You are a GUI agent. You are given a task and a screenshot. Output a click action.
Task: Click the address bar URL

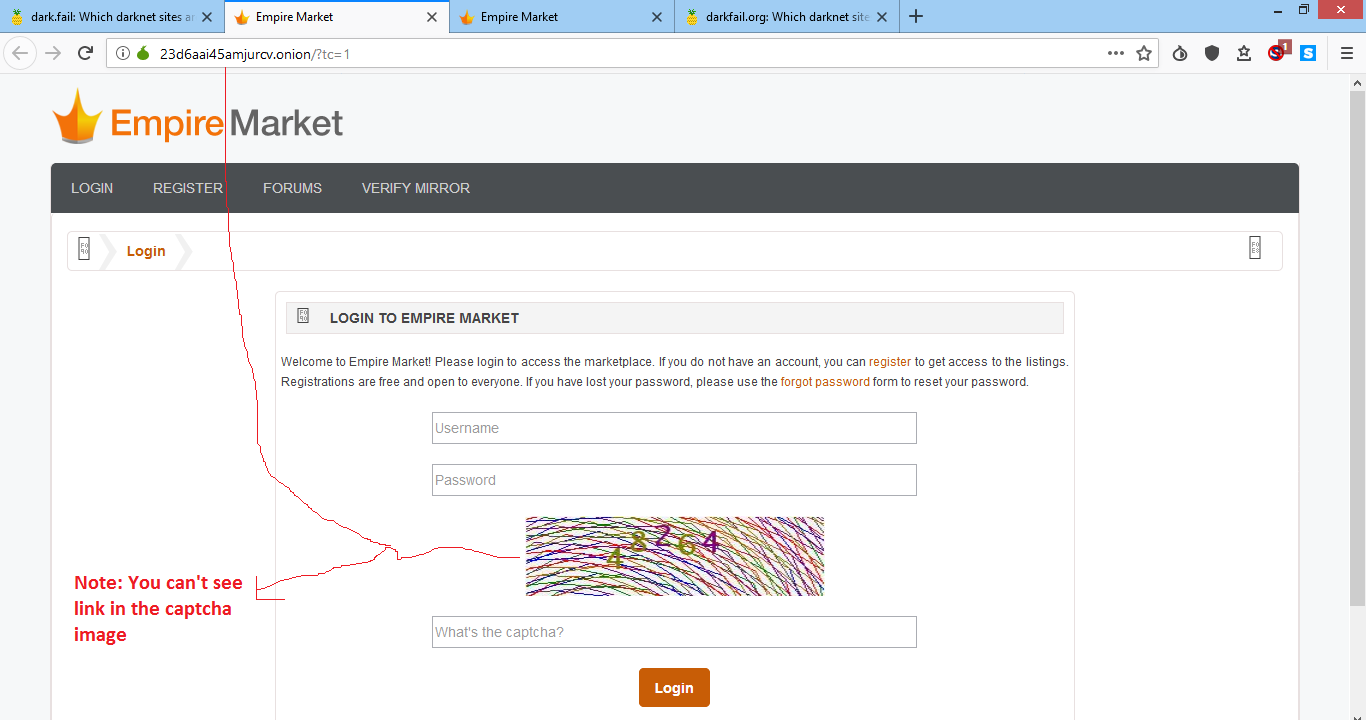click(x=255, y=54)
